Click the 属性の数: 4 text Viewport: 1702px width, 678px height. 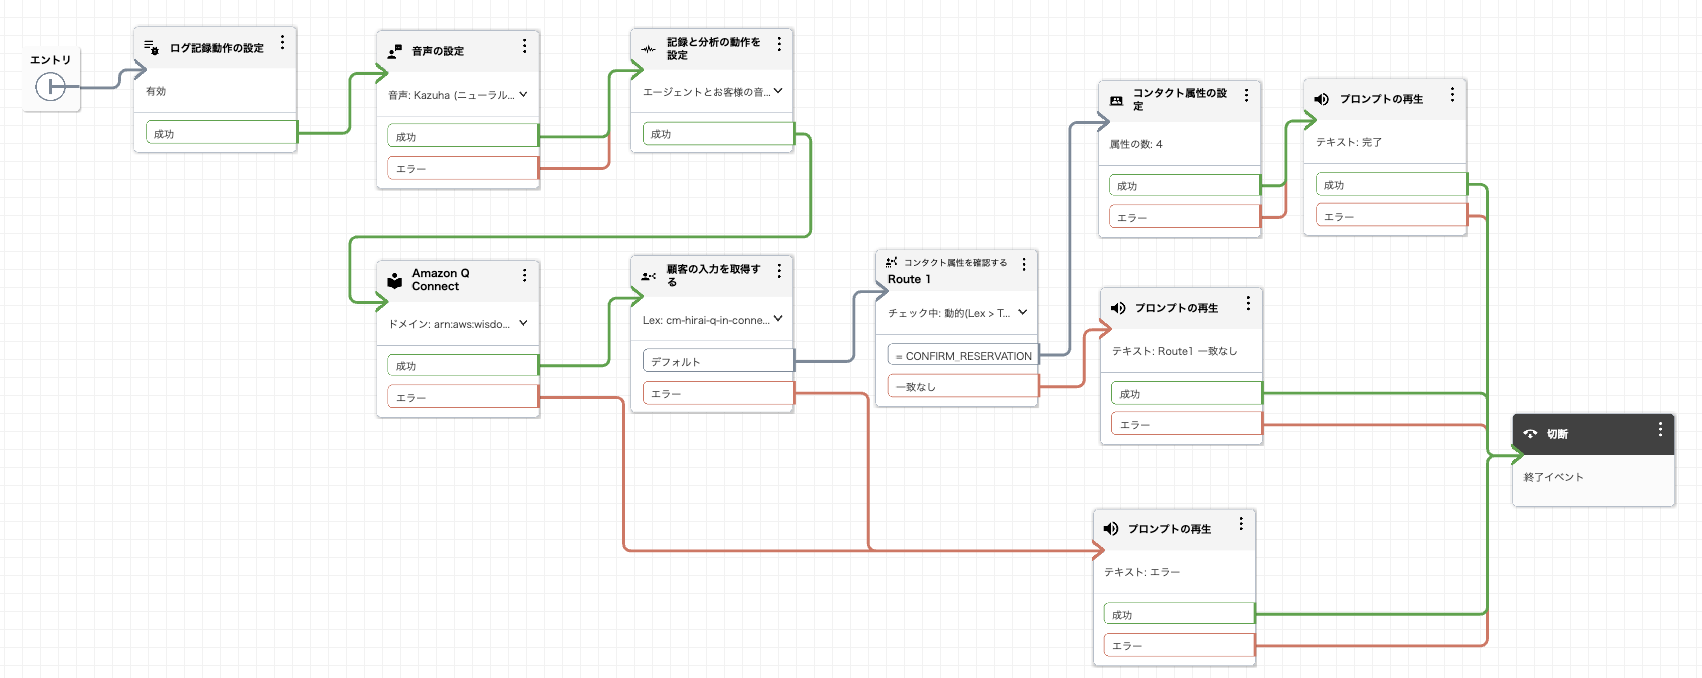(1136, 144)
